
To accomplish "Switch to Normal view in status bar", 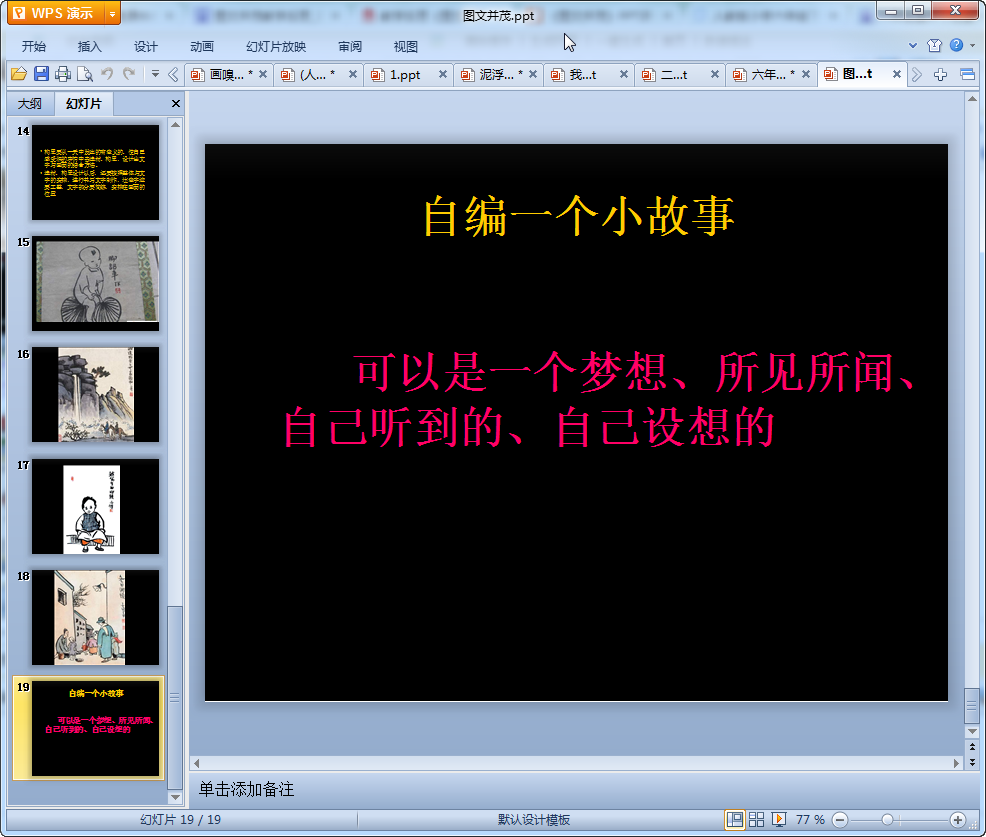I will (734, 819).
